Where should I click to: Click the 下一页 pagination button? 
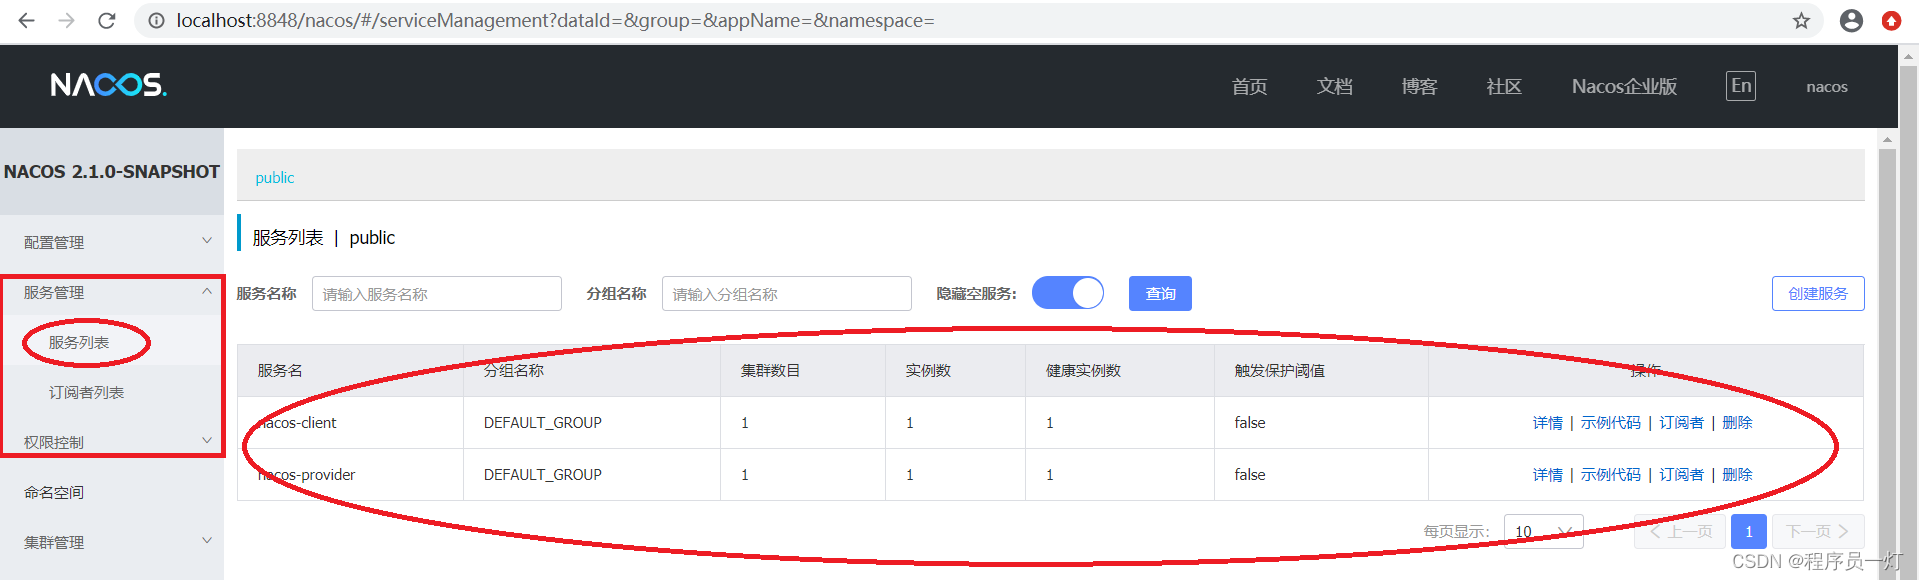(x=1818, y=531)
